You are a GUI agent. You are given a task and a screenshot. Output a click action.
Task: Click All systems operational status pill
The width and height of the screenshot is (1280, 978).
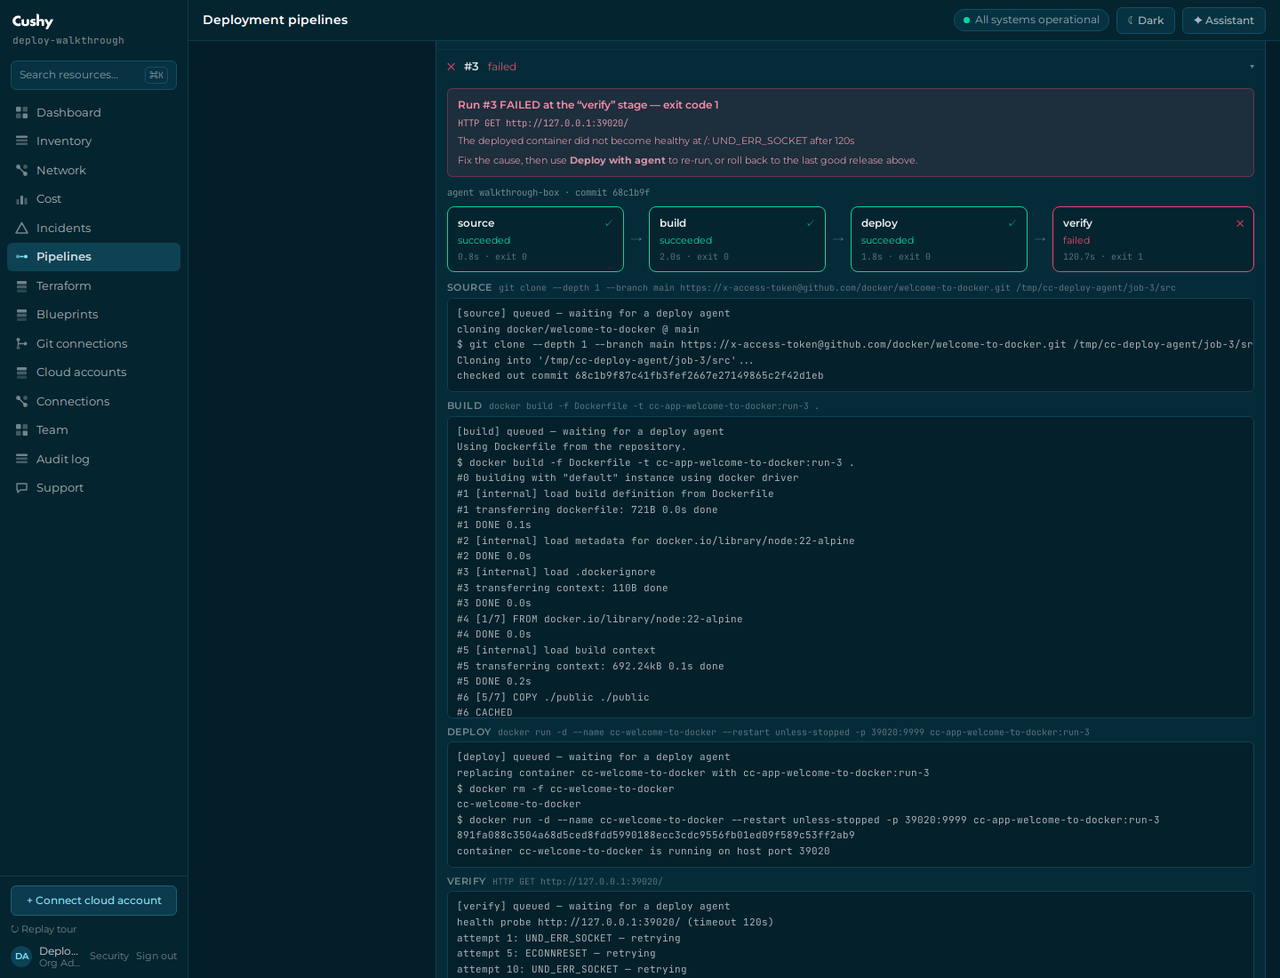[x=1031, y=20]
